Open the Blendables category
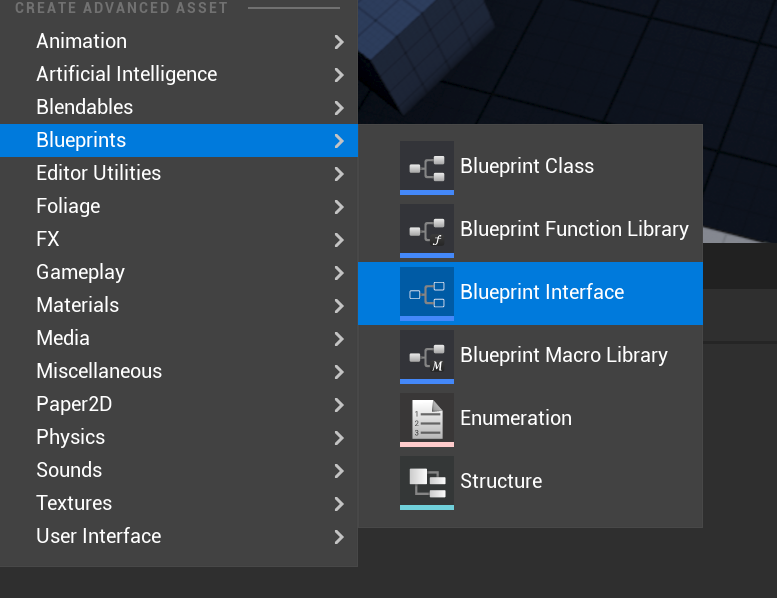 [84, 107]
